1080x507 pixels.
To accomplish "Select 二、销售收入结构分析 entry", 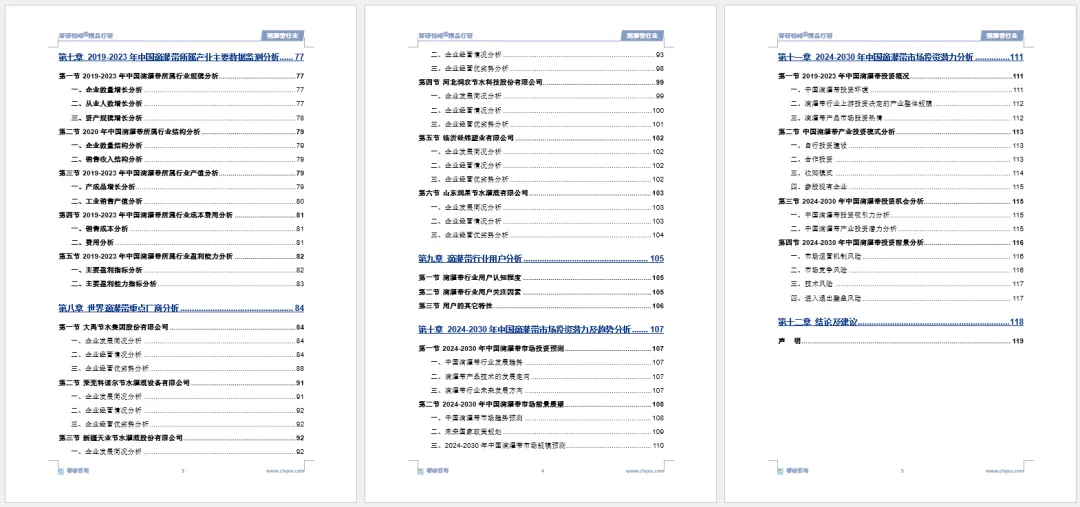I will point(187,159).
